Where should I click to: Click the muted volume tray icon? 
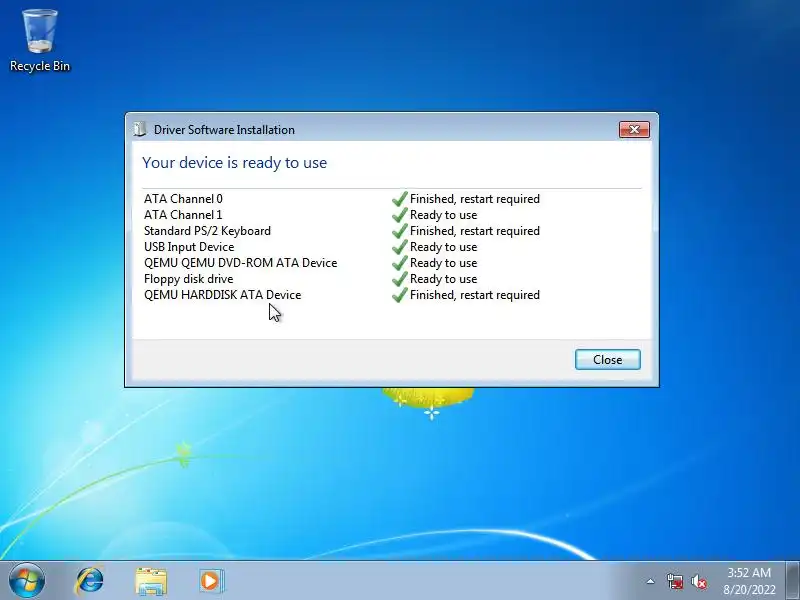coord(698,581)
